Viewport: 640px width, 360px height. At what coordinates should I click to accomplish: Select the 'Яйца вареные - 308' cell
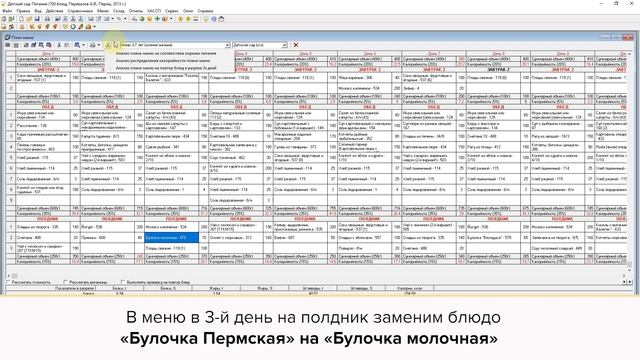click(365, 77)
